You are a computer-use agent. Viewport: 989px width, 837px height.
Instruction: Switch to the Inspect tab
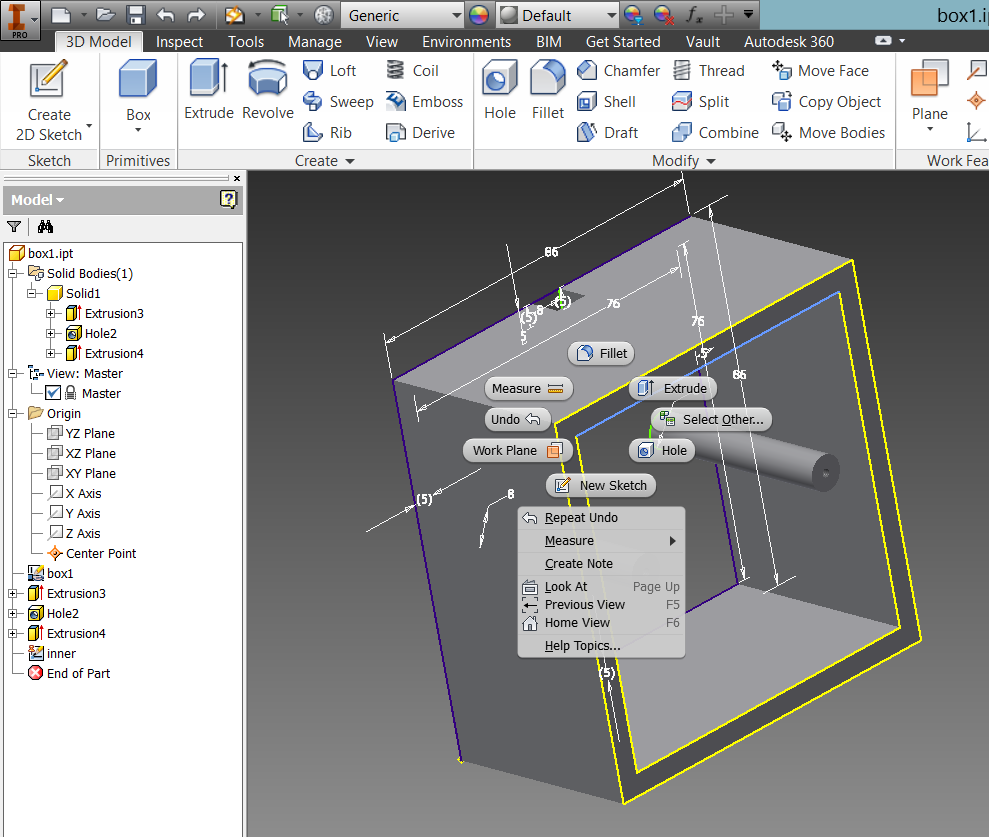pos(179,42)
